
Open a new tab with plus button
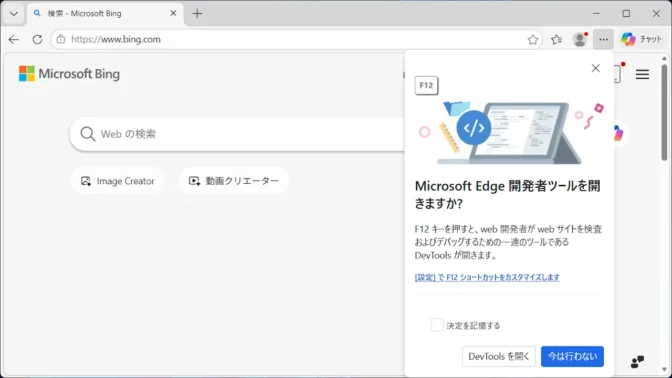[x=197, y=14]
